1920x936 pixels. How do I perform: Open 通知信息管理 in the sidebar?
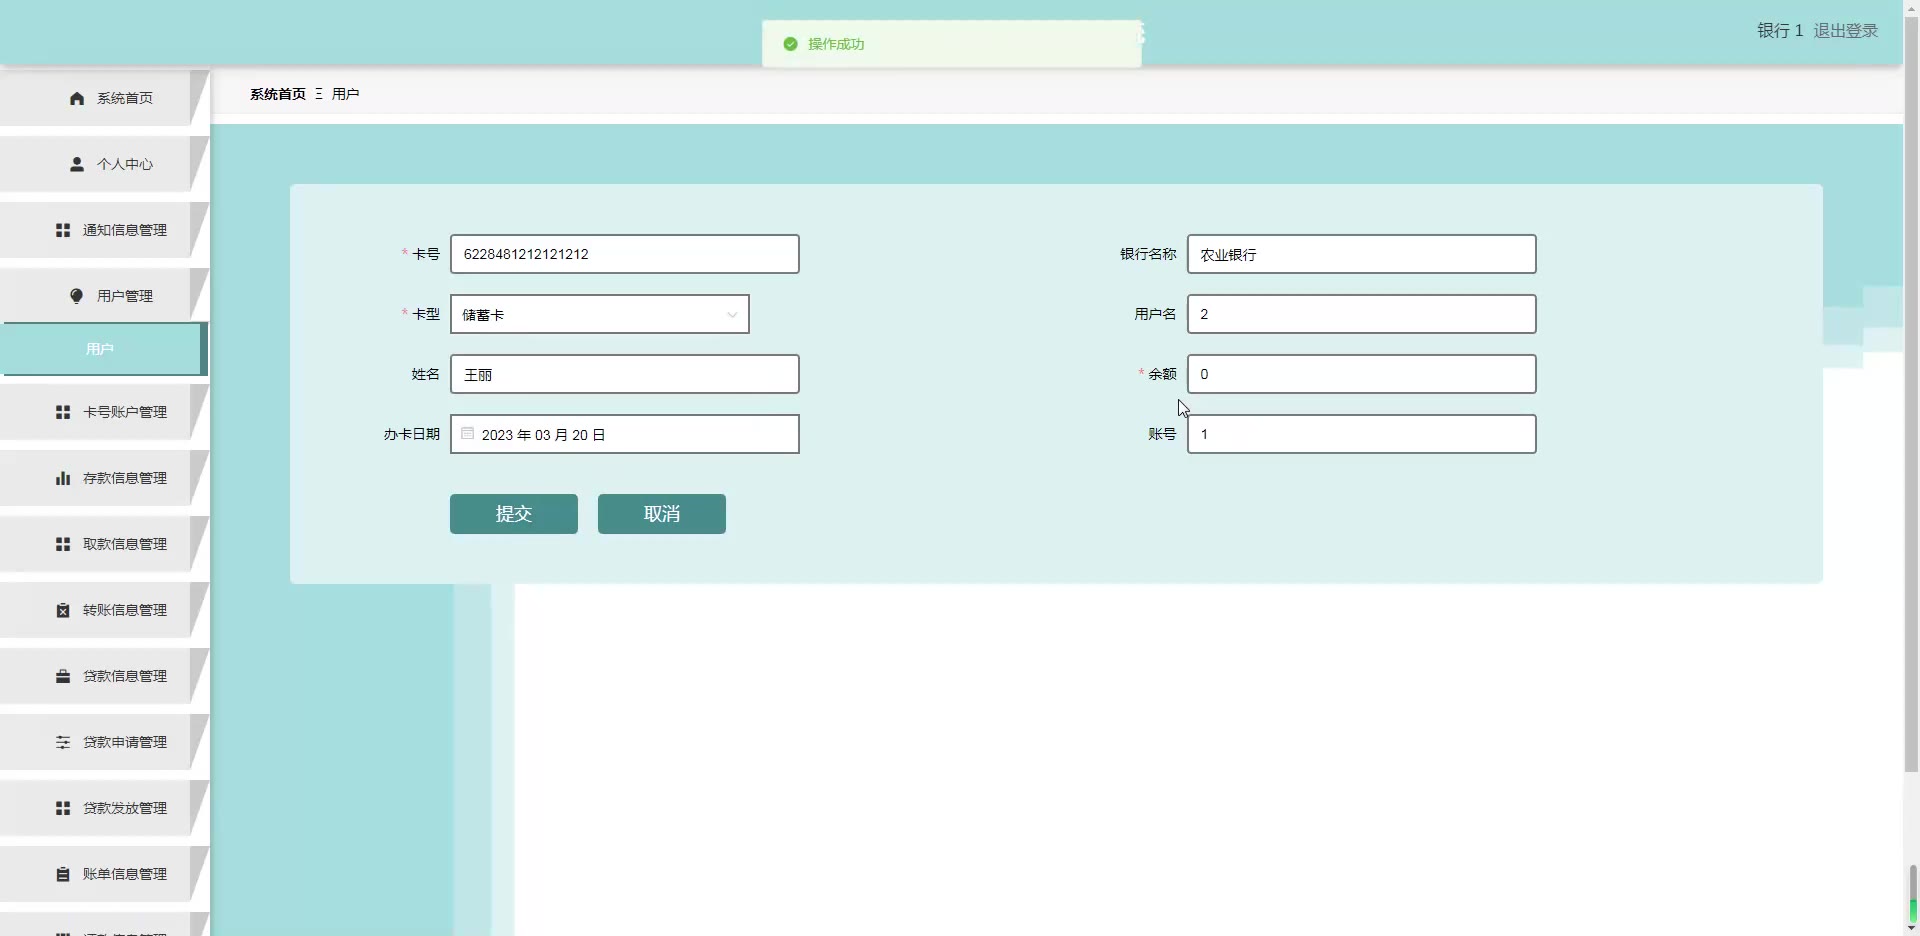point(104,230)
